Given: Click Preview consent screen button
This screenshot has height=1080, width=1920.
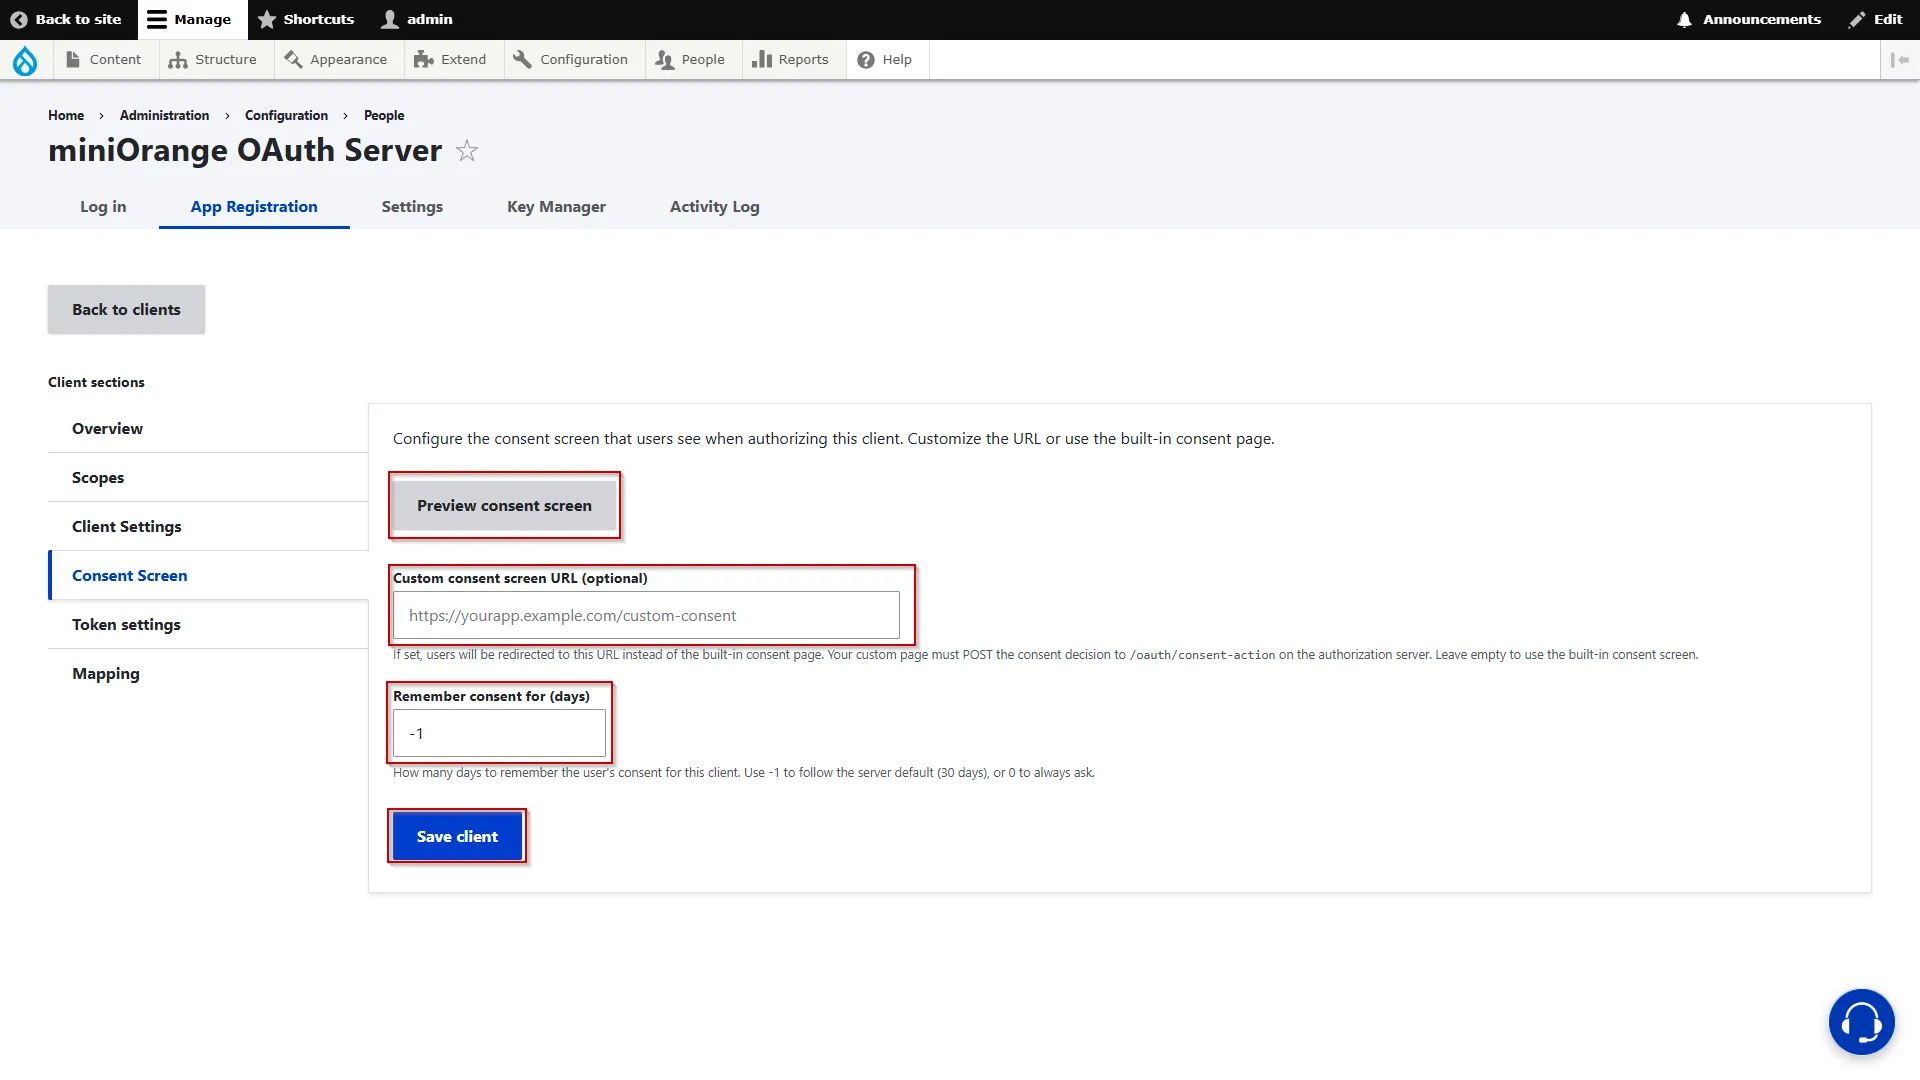Looking at the screenshot, I should point(504,506).
